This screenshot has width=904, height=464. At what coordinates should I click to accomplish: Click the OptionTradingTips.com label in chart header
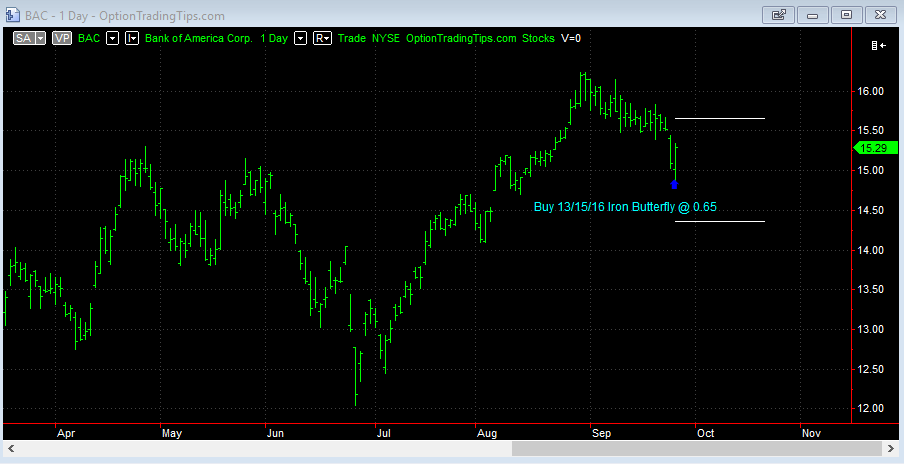click(461, 38)
